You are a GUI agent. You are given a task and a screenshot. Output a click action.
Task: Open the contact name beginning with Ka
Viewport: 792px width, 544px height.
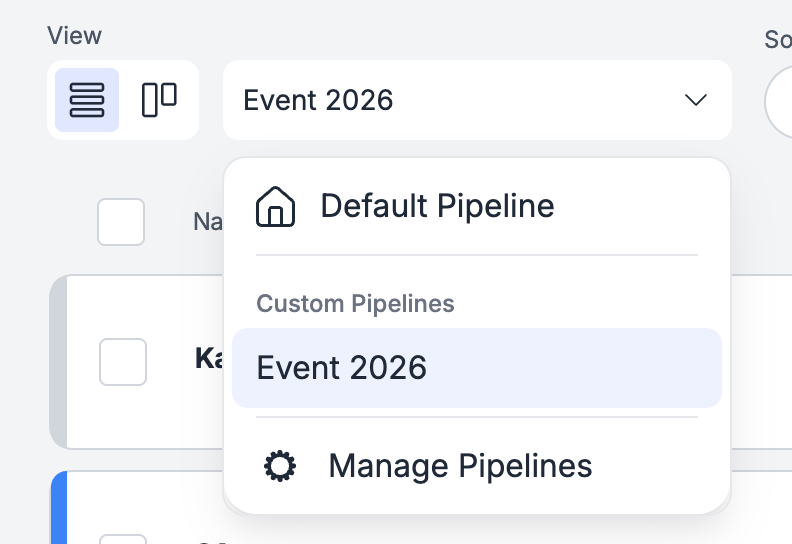click(x=209, y=359)
